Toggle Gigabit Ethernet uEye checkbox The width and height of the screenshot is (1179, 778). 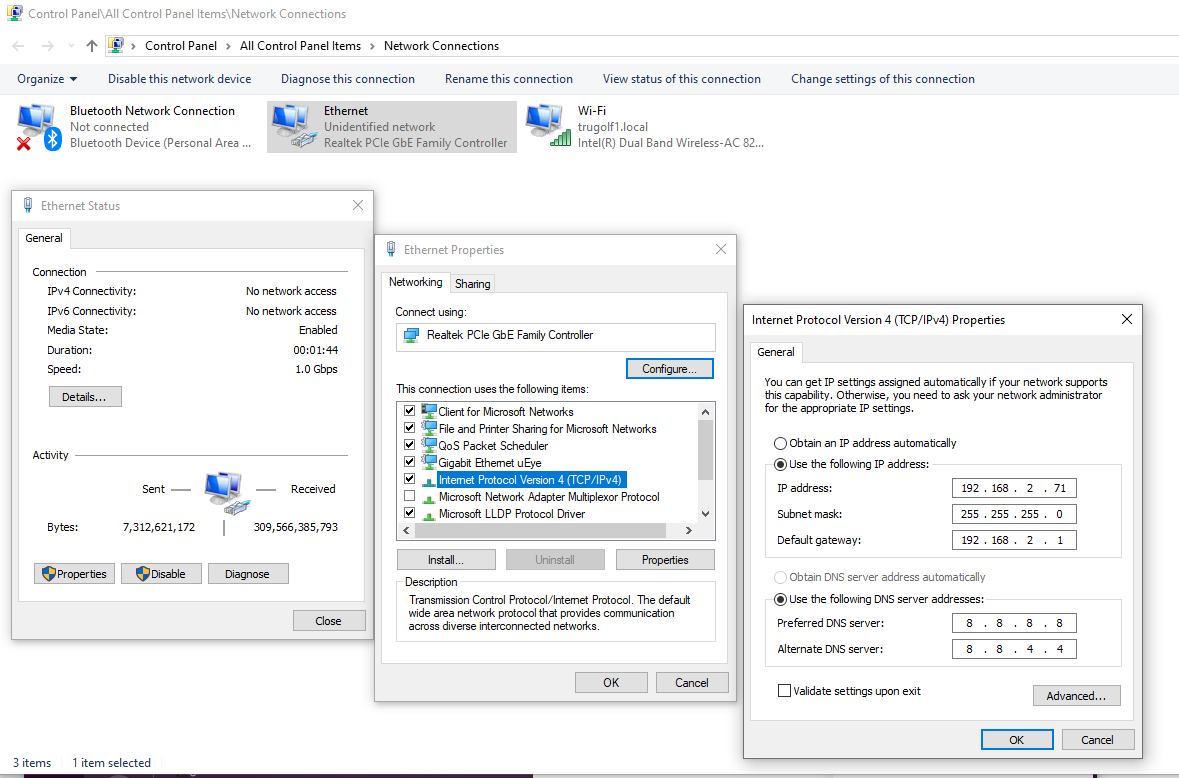tap(409, 462)
